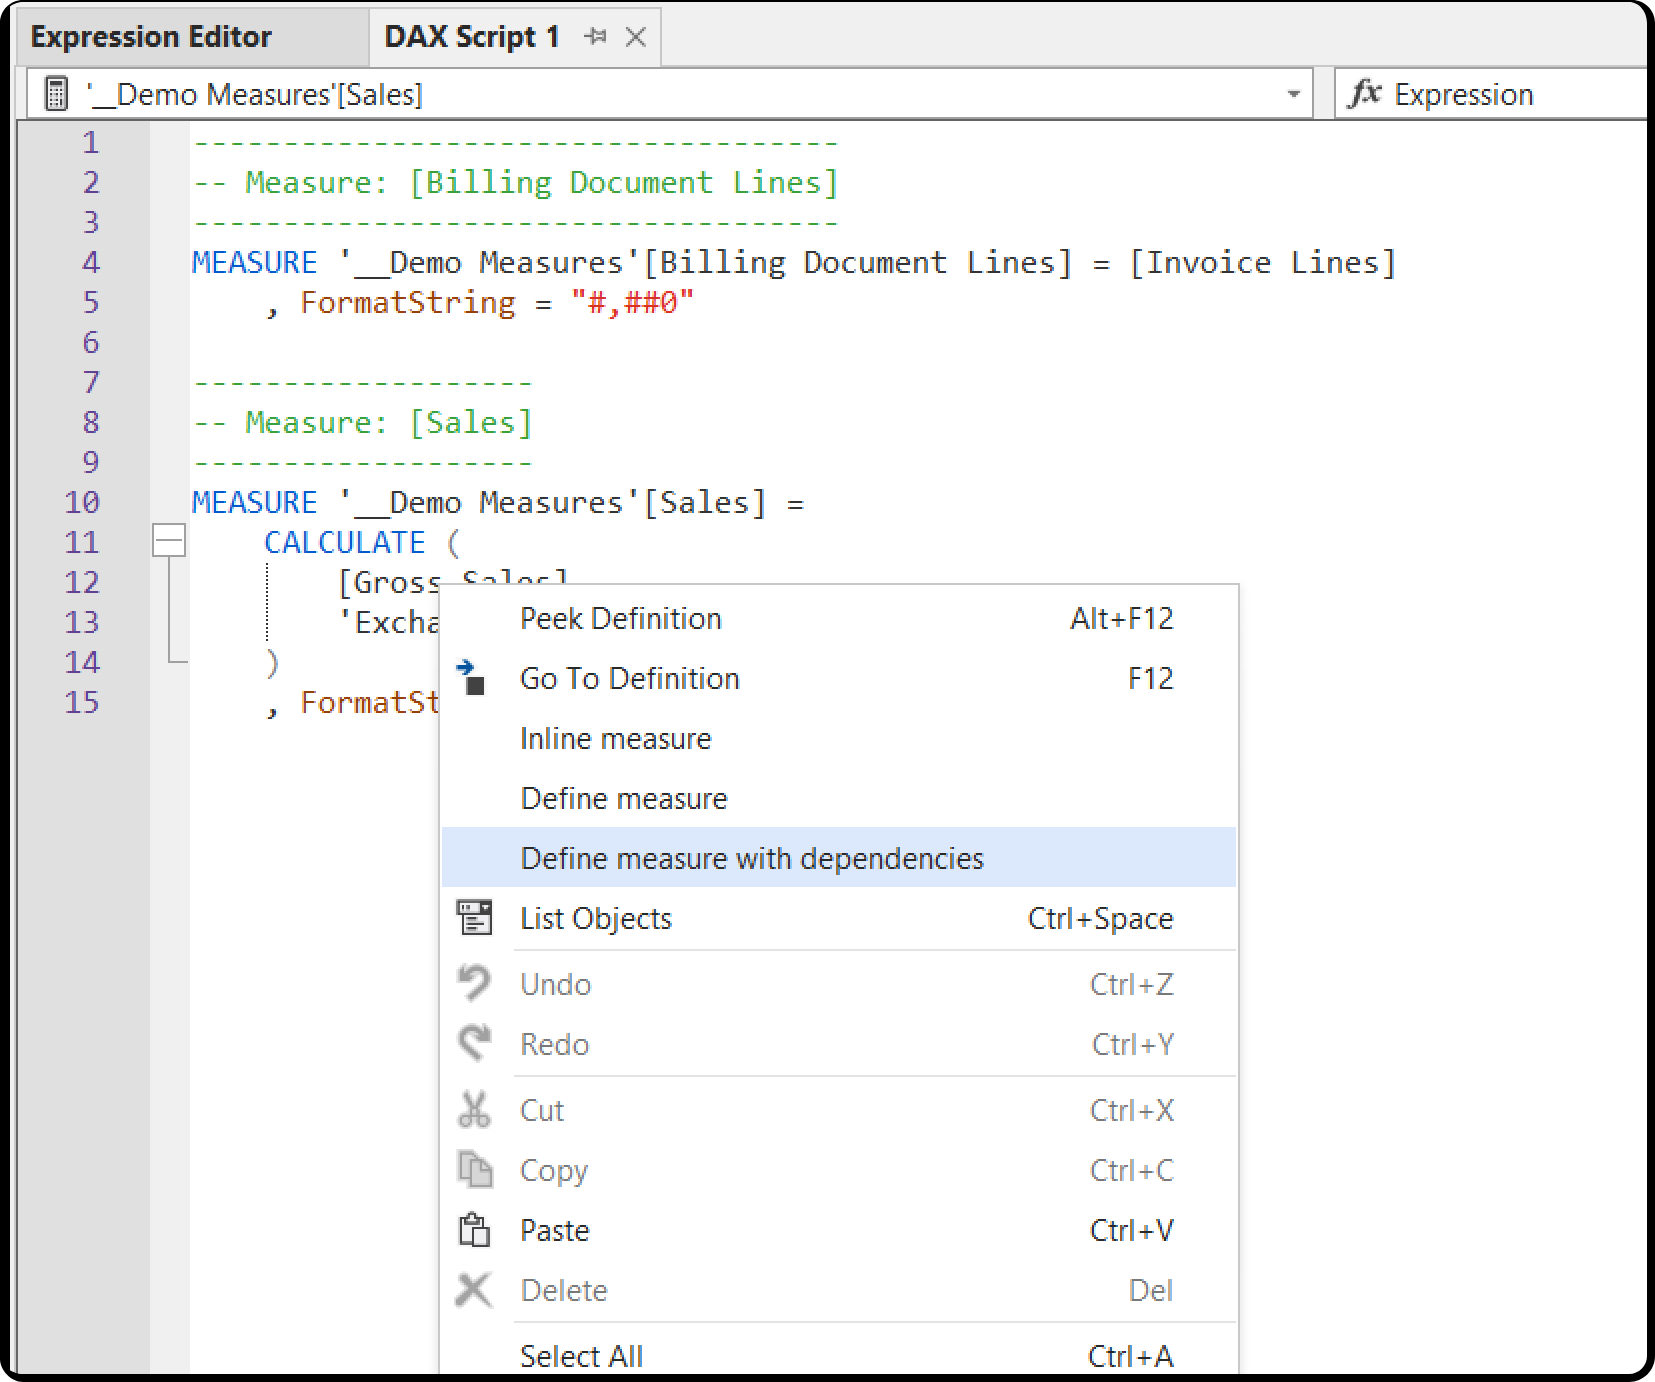Click [Invoice Lines] reference on line 4
Screen dimensions: 1655x1382
1262,262
